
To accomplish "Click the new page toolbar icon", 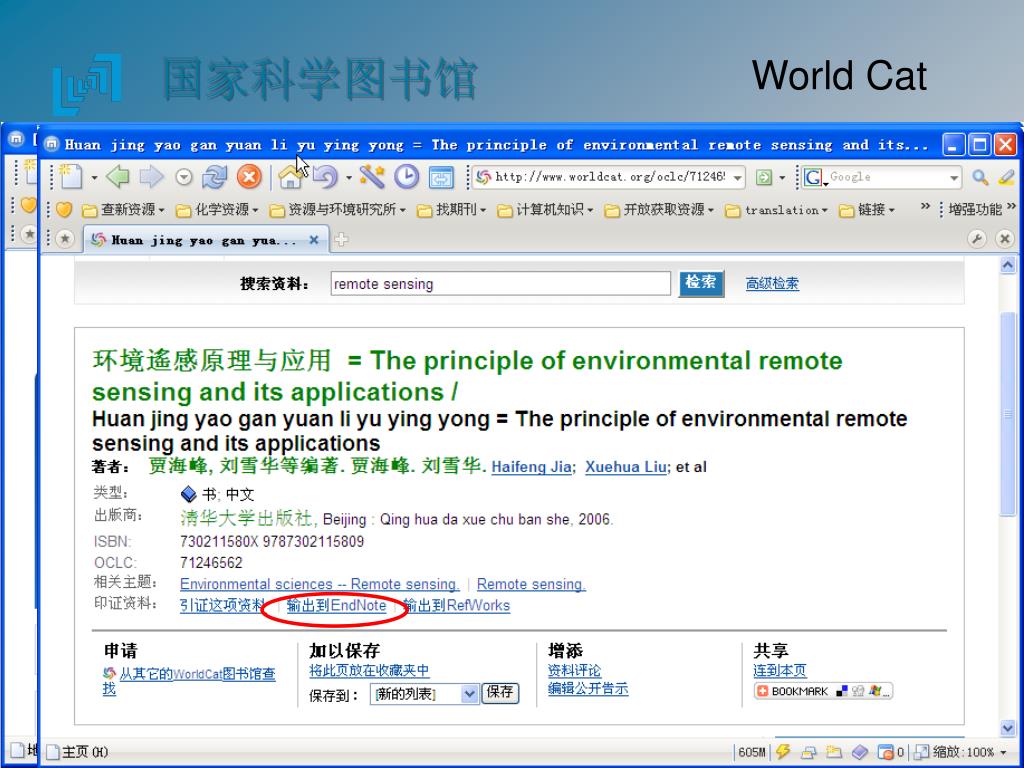I will click(x=71, y=176).
